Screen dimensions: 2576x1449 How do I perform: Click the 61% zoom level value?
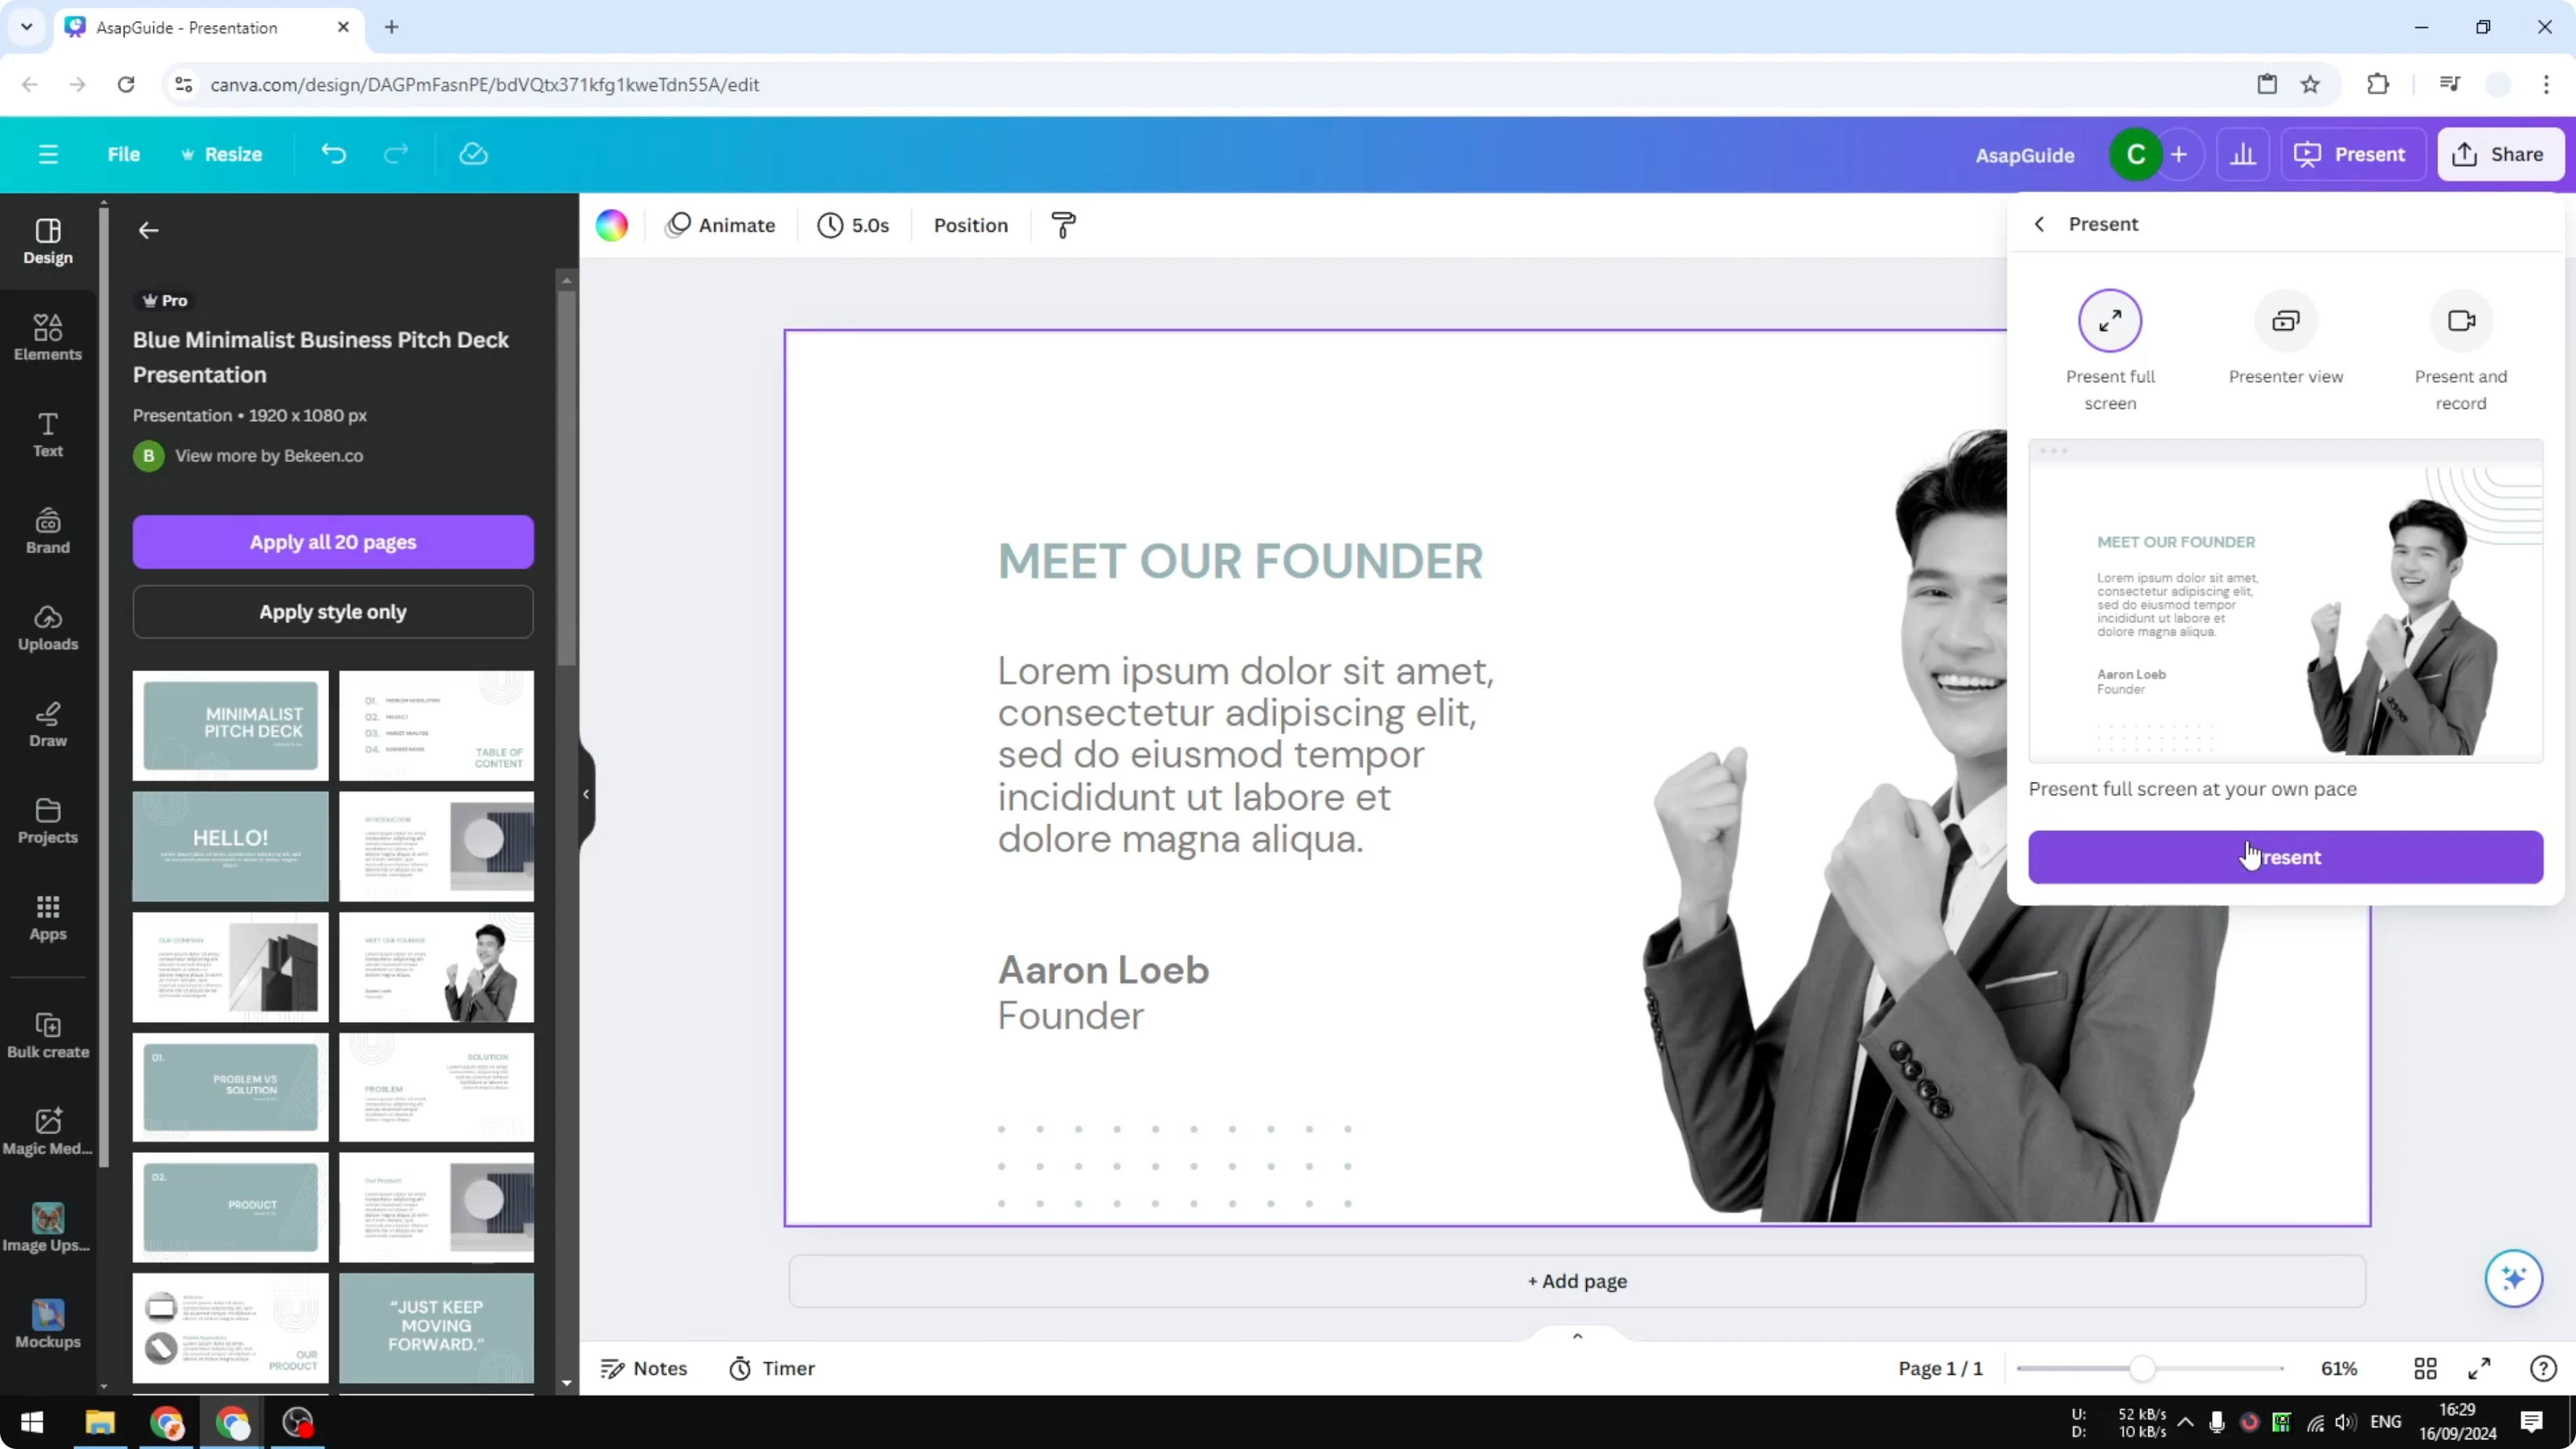(2339, 1368)
